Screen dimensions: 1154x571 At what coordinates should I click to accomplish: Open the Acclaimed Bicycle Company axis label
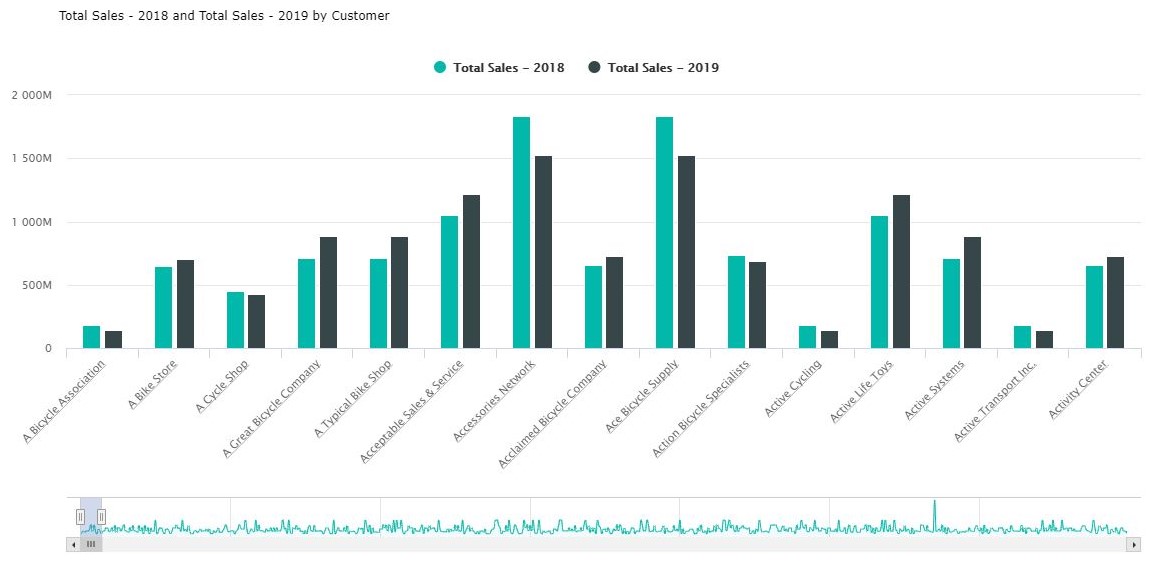(x=555, y=412)
